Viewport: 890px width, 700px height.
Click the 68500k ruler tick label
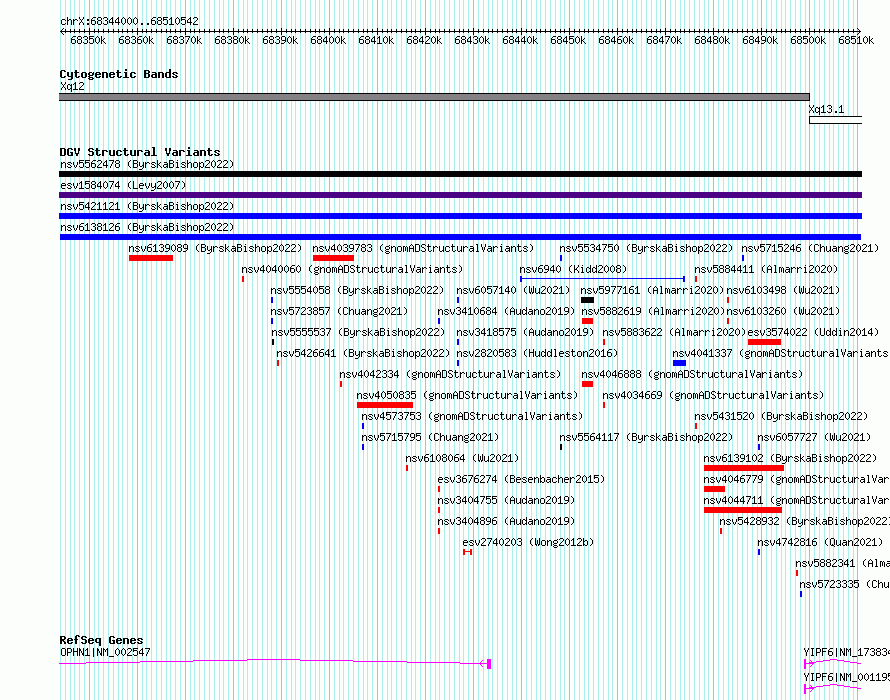pos(808,40)
